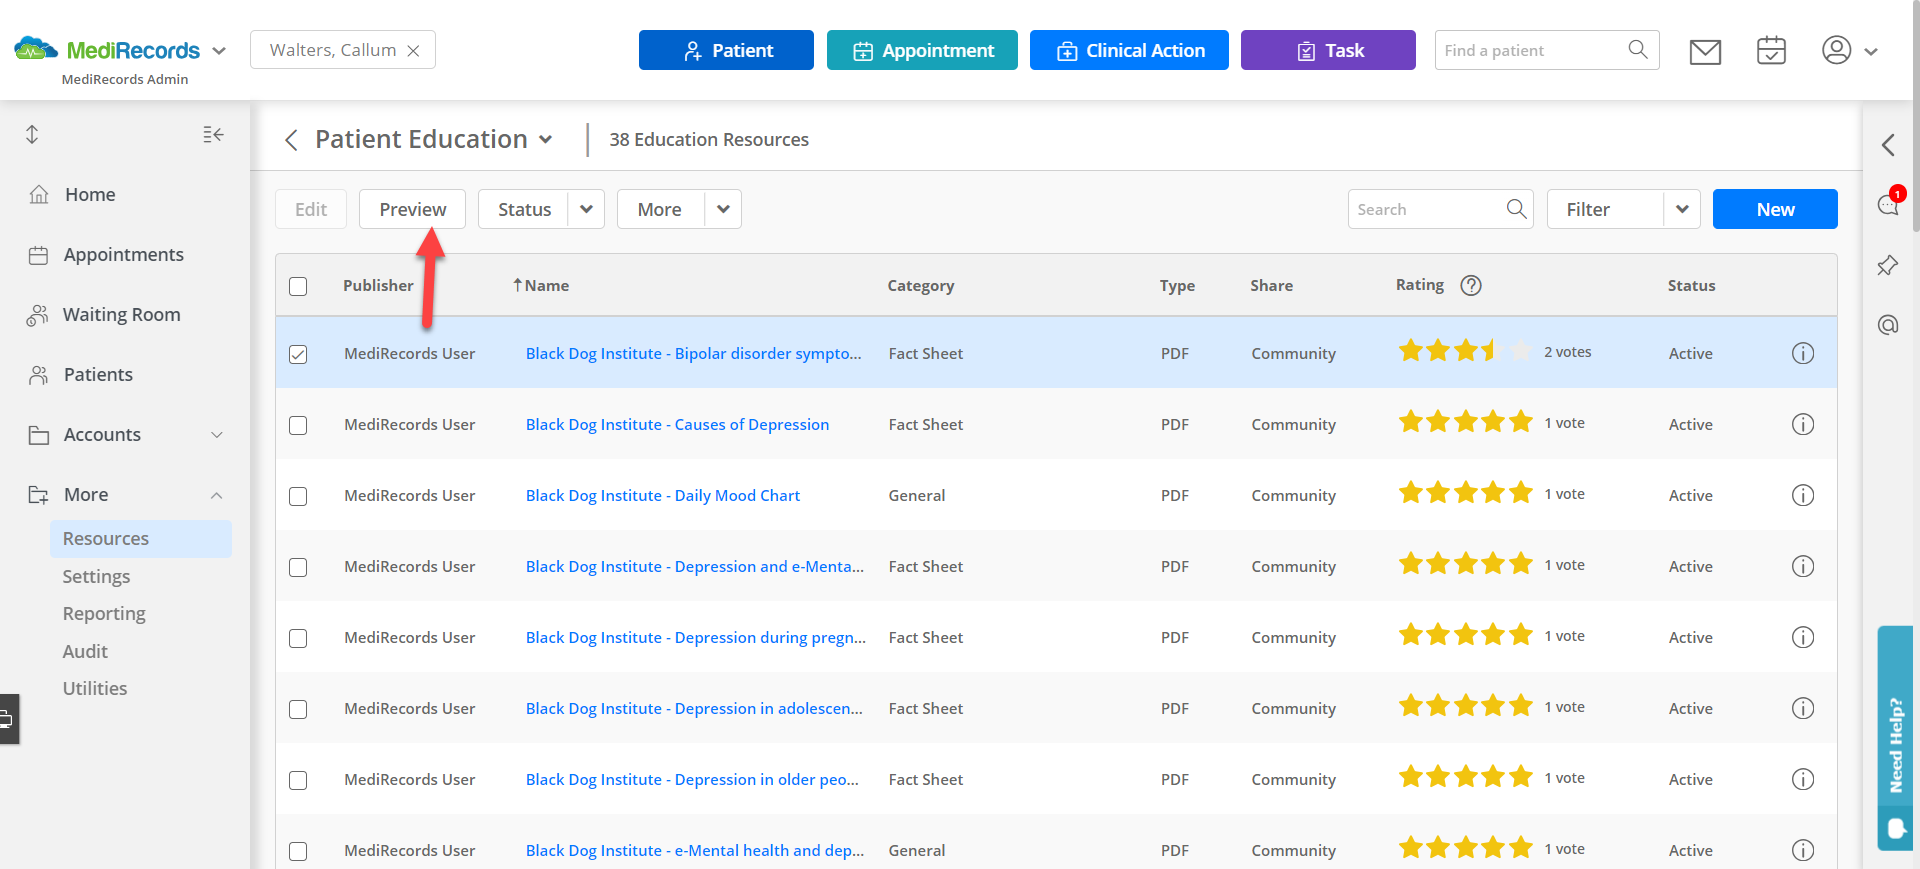Screen dimensions: 1920x869
Task: Click the star rating for Causes of Depression
Action: tap(1465, 422)
